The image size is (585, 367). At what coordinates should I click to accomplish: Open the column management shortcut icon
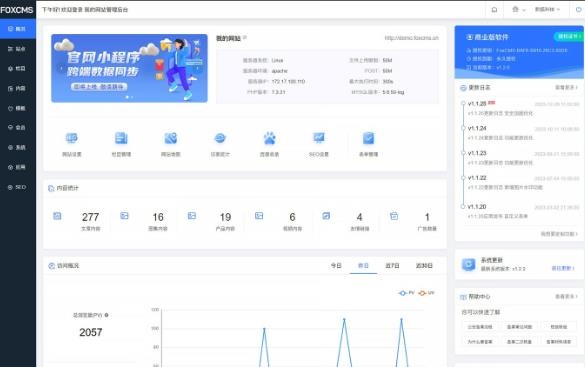click(x=121, y=138)
